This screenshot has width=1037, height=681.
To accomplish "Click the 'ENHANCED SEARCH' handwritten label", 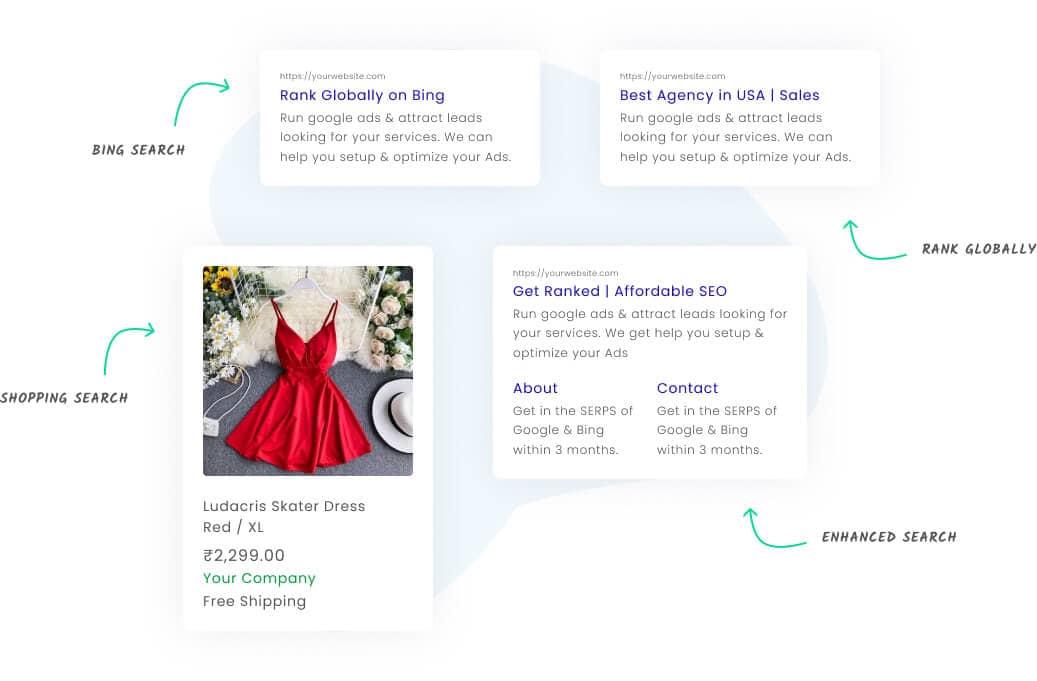I will pos(889,537).
